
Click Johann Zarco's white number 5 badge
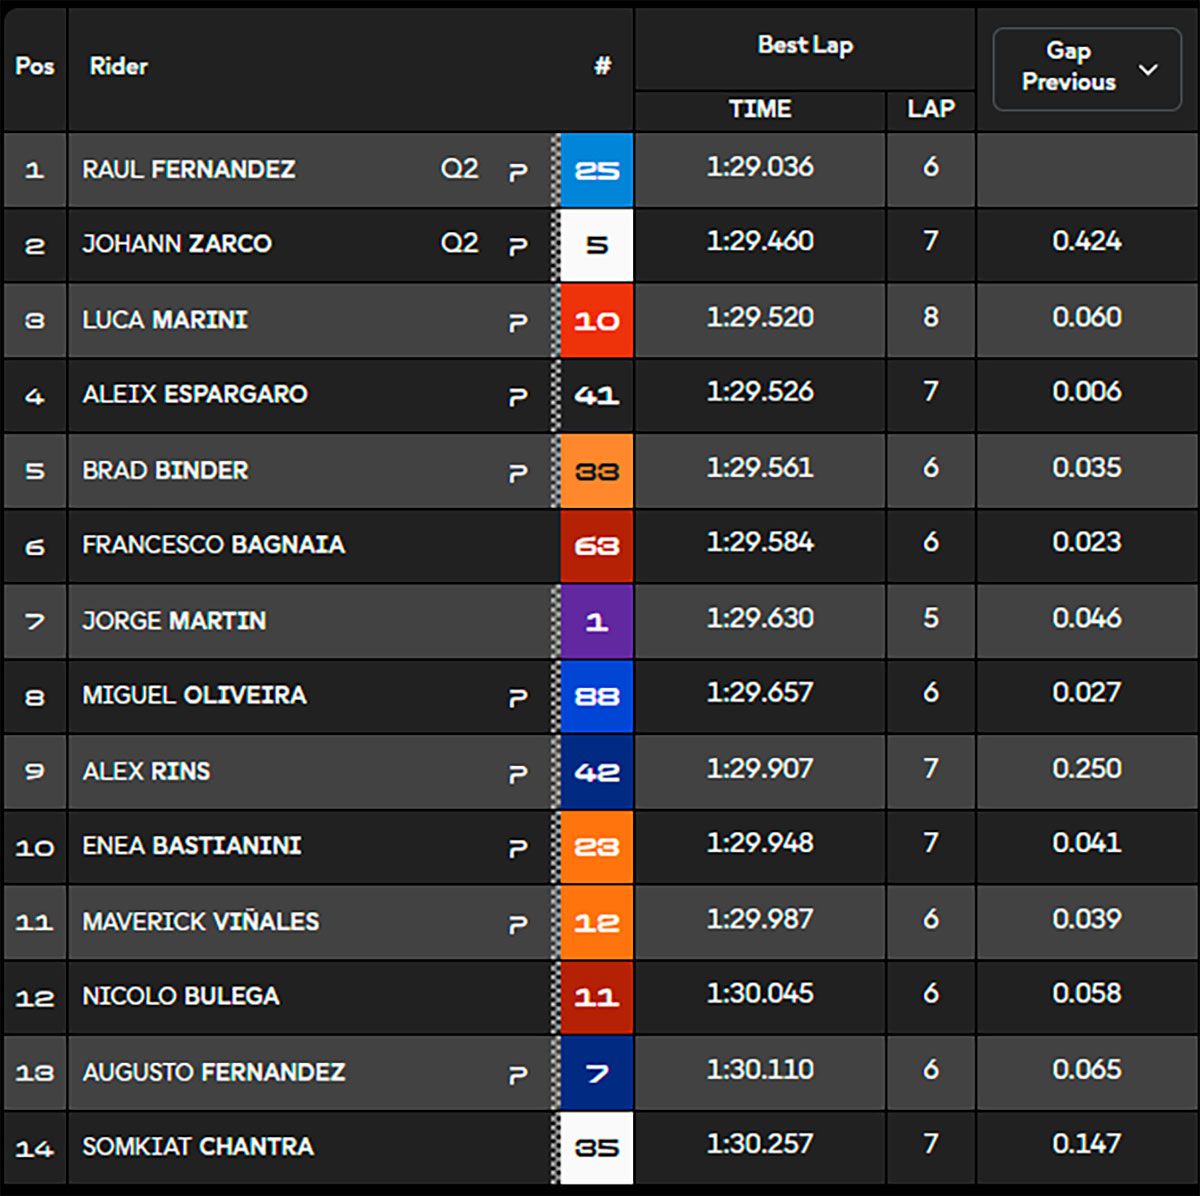coord(597,245)
